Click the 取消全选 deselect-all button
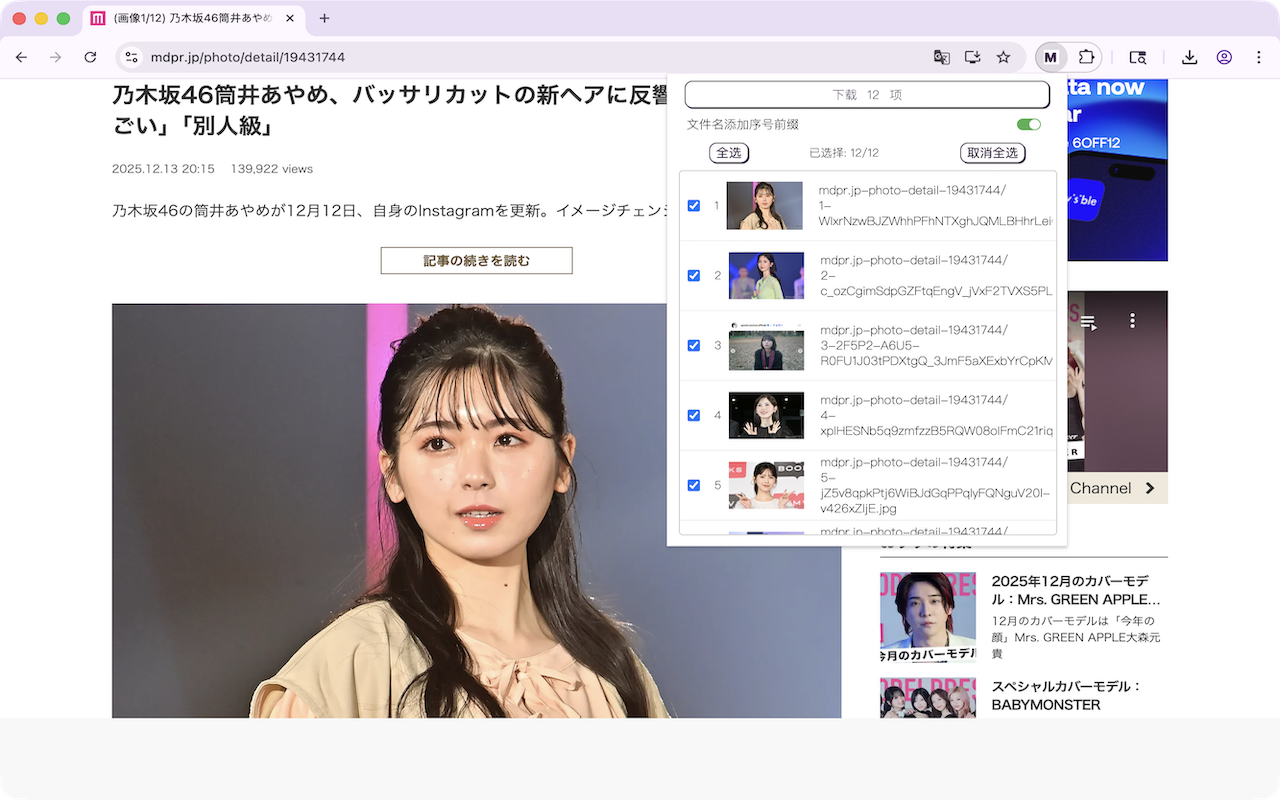 click(x=992, y=153)
